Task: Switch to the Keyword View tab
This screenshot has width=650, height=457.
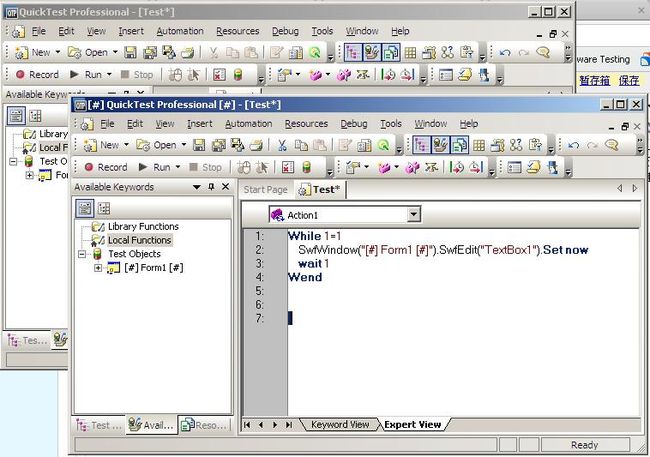Action: point(340,425)
